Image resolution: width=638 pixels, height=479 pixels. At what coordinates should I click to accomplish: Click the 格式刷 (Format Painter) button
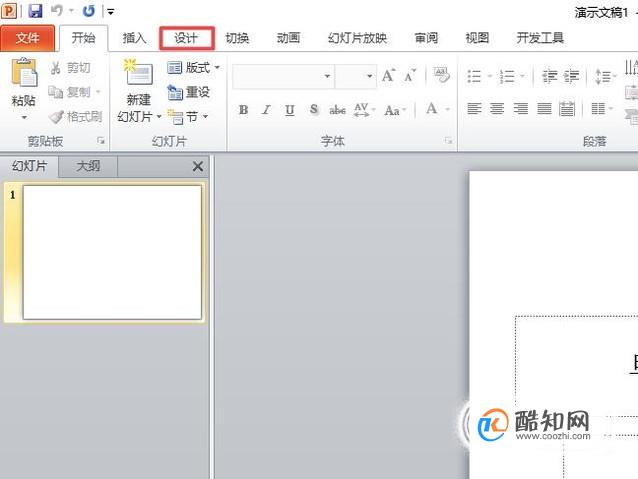tap(75, 117)
